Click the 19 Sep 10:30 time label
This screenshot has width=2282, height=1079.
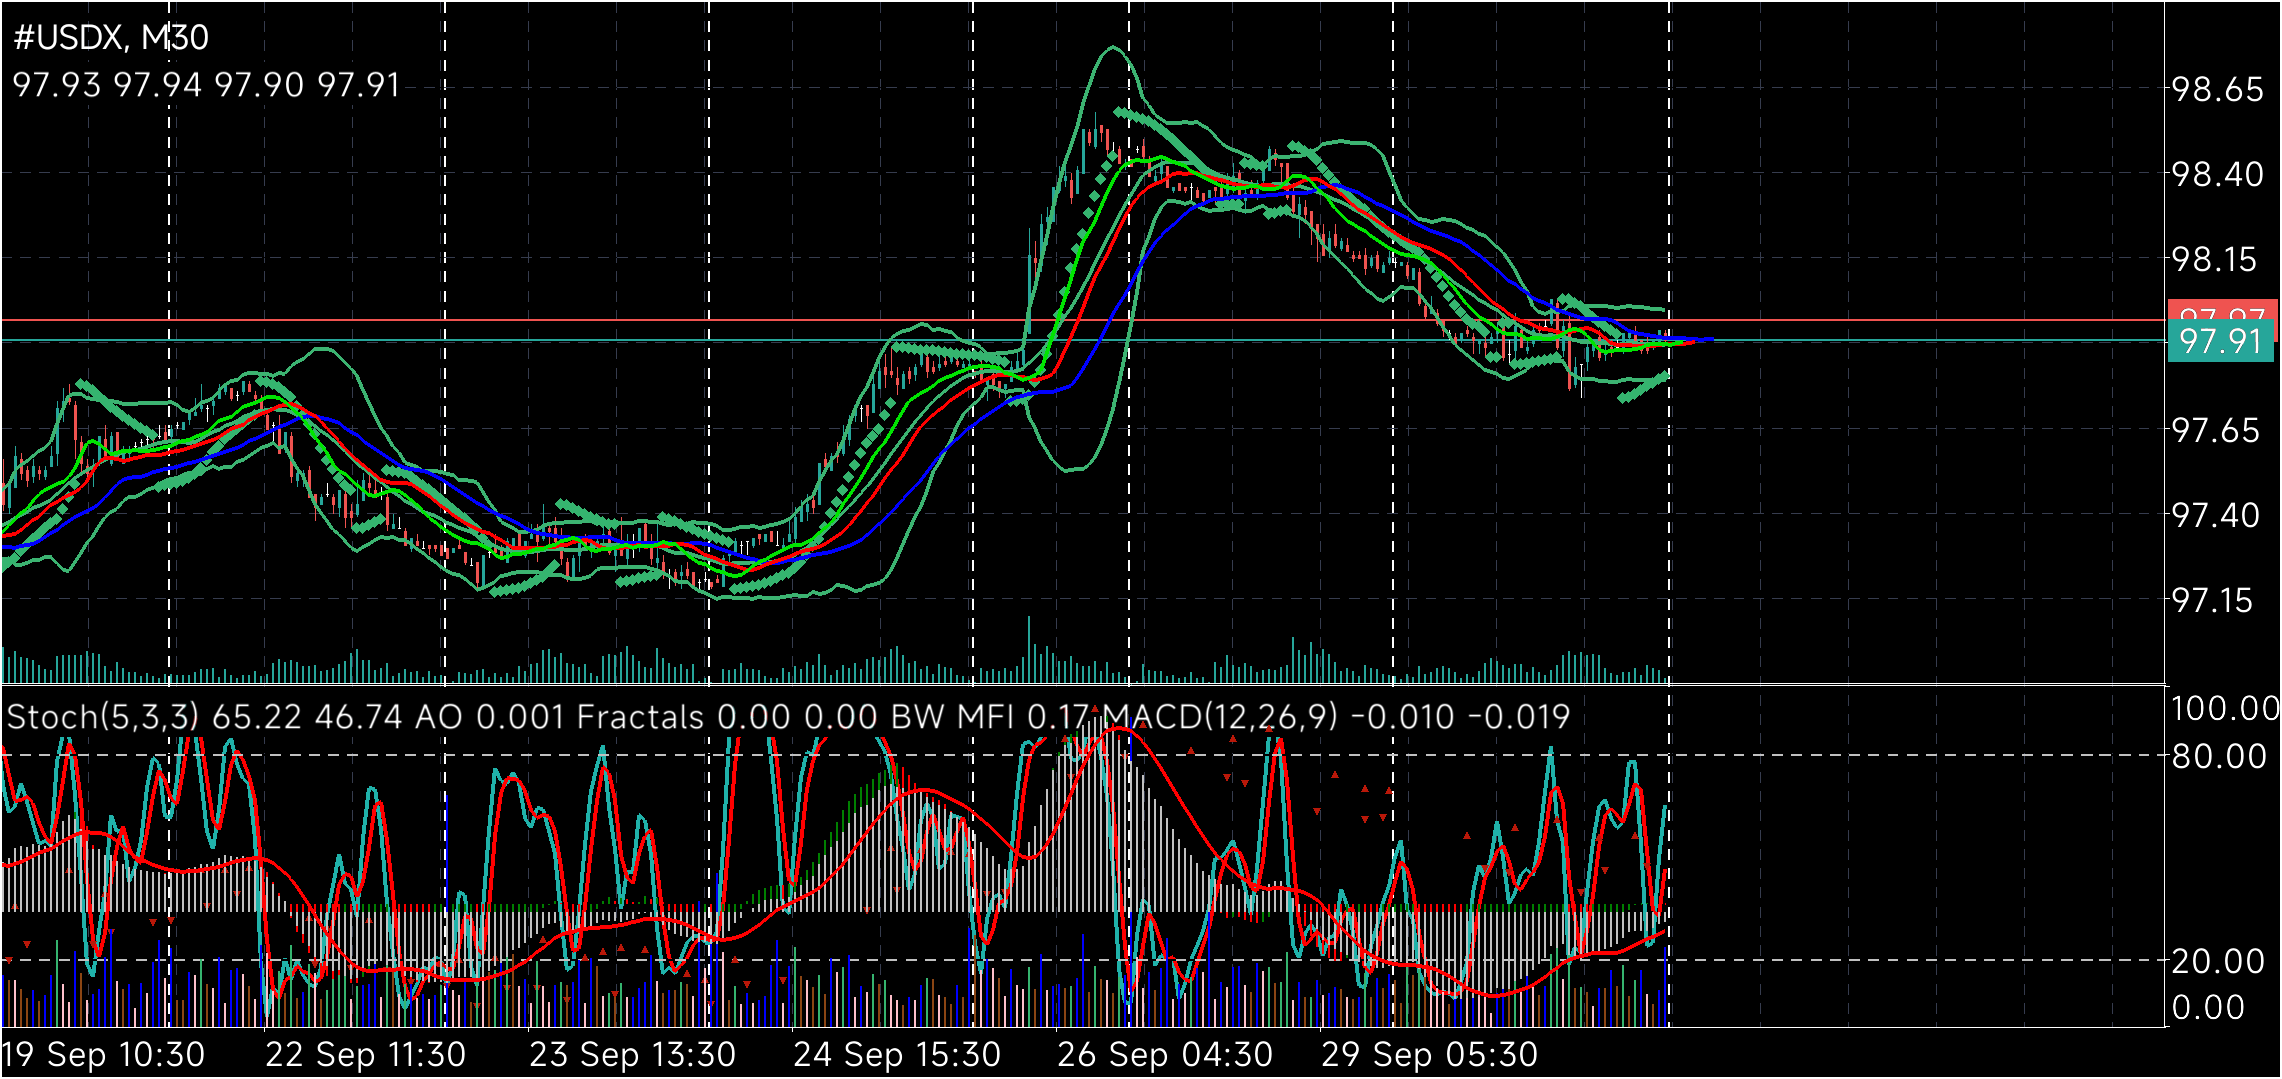(103, 1054)
